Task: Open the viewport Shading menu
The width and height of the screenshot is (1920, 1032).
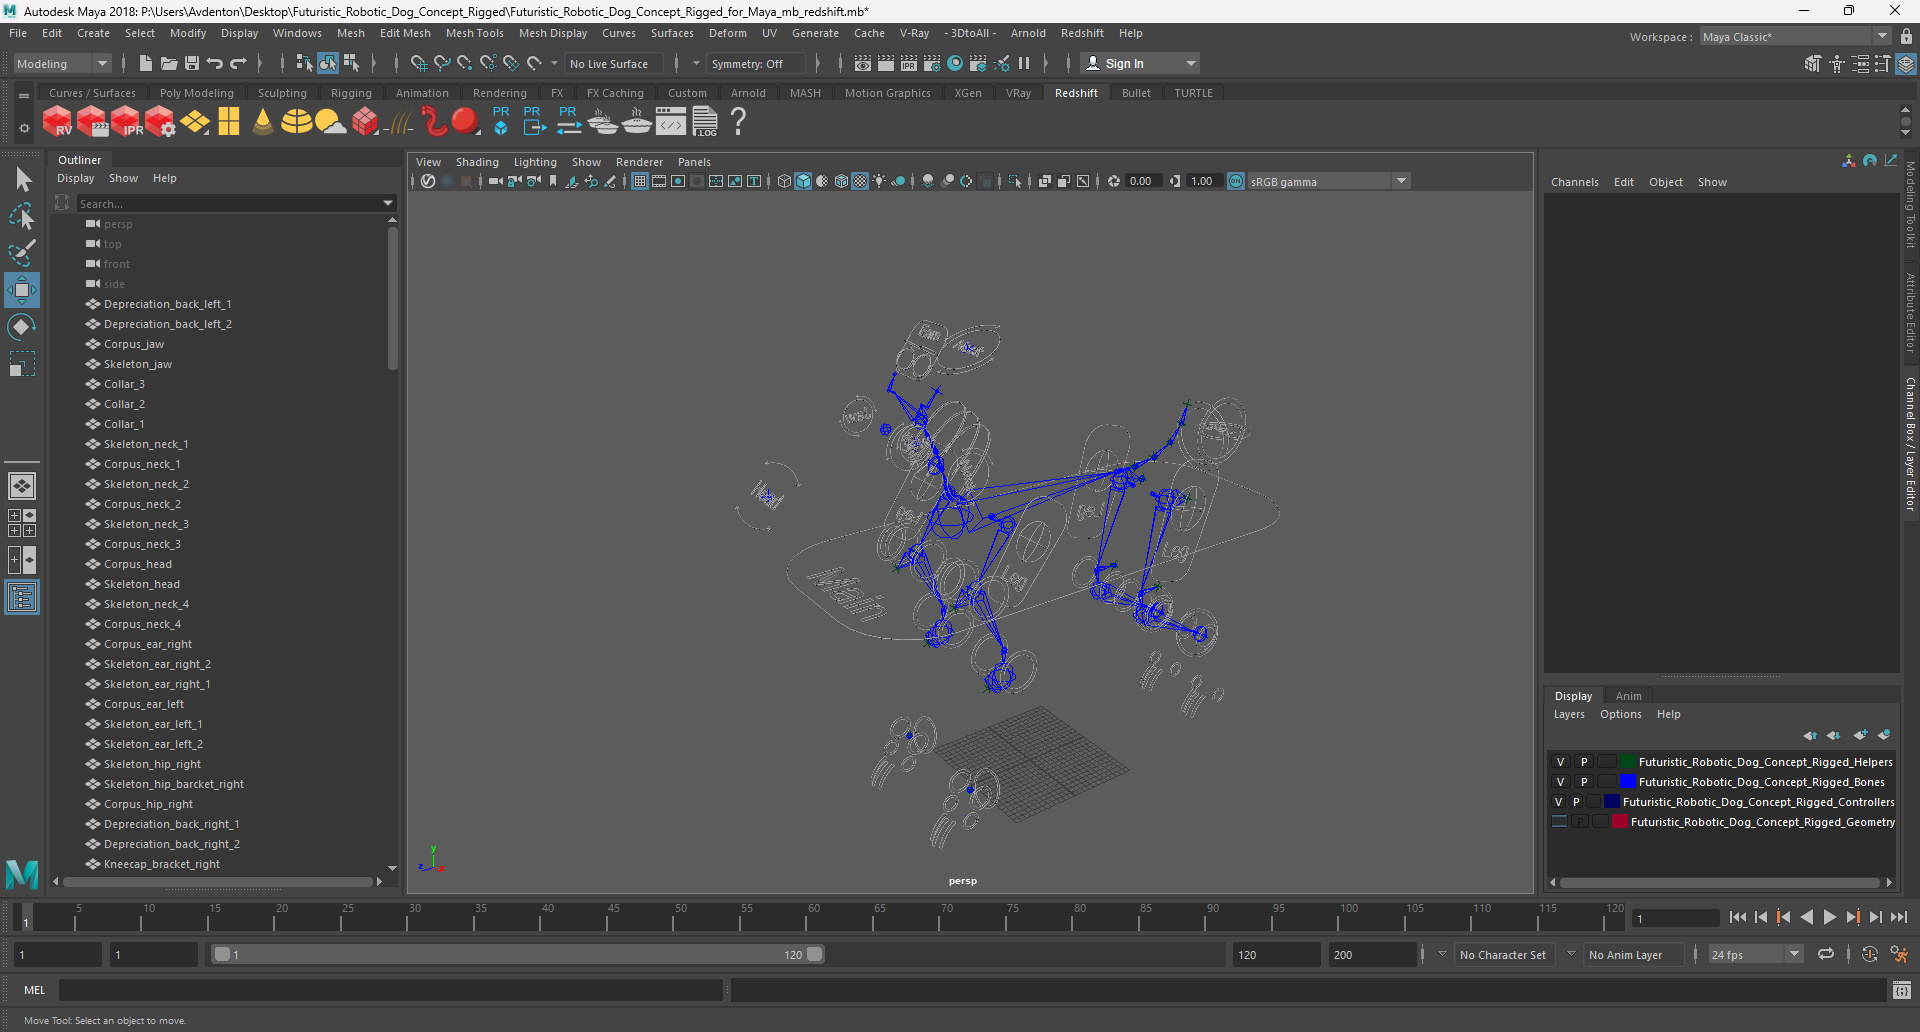Action: pyautogui.click(x=477, y=162)
